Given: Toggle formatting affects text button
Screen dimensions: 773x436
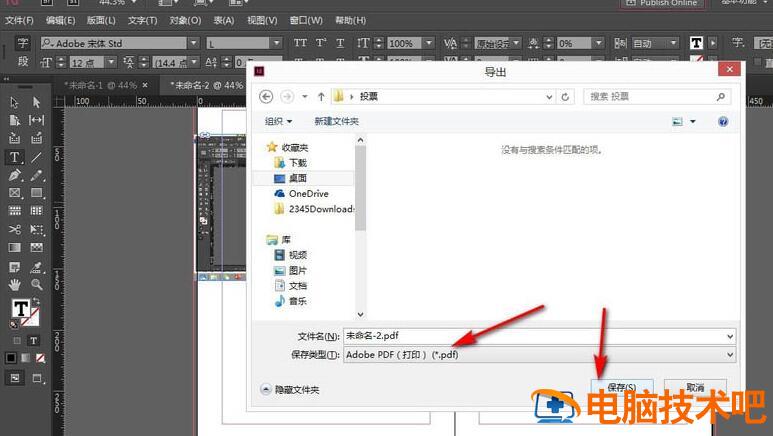Looking at the screenshot, I should click(x=34, y=340).
